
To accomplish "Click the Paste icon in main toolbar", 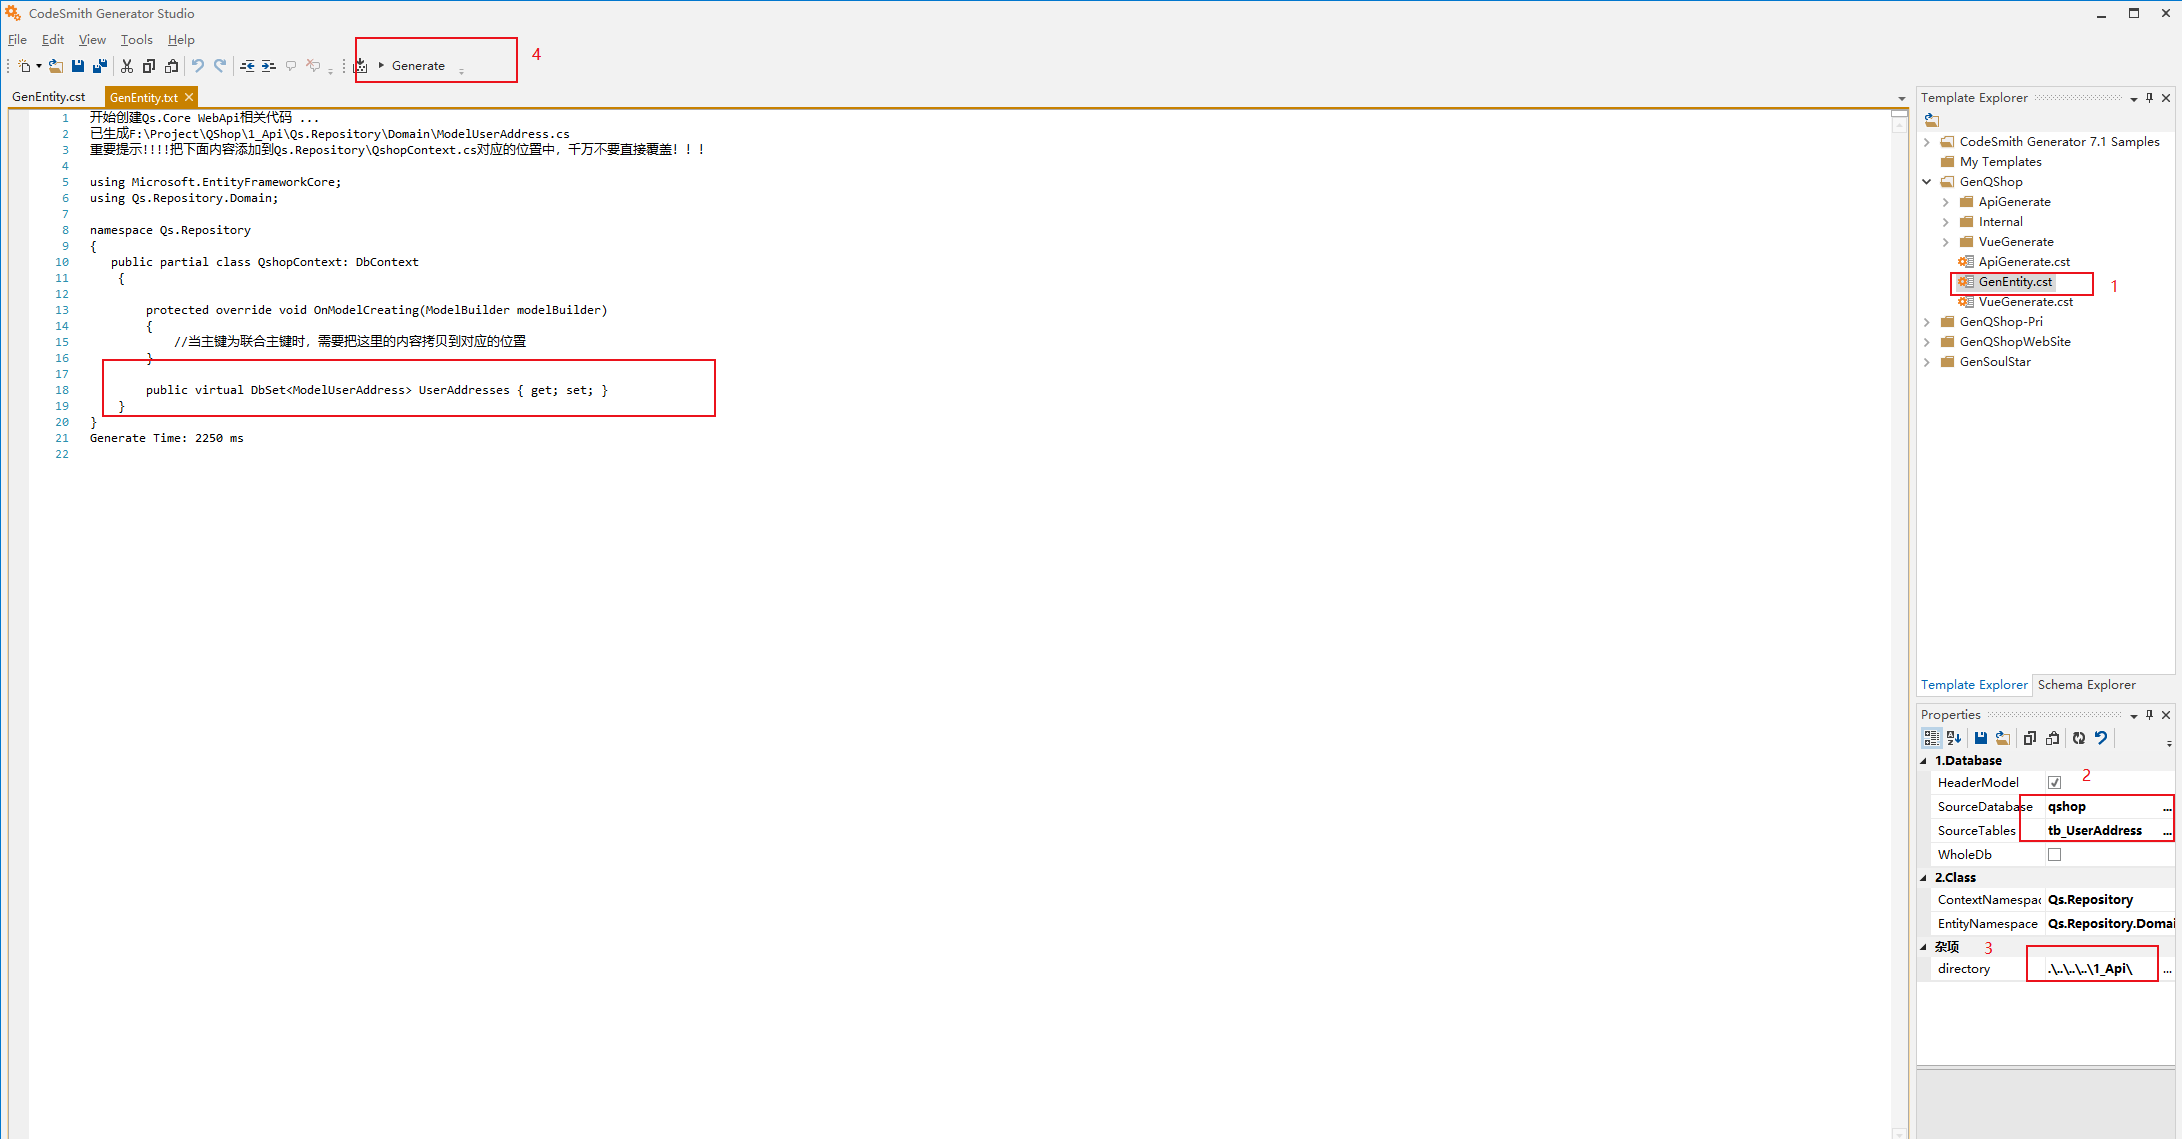I will tap(172, 66).
